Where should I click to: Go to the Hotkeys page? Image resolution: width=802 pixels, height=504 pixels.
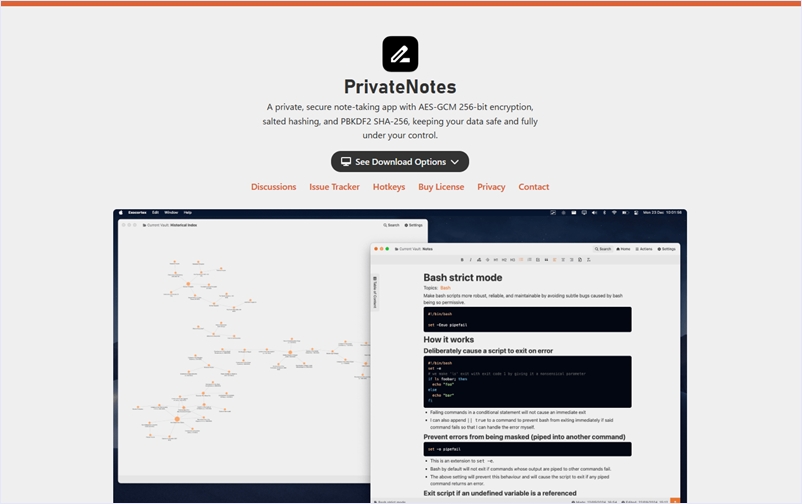coord(389,187)
